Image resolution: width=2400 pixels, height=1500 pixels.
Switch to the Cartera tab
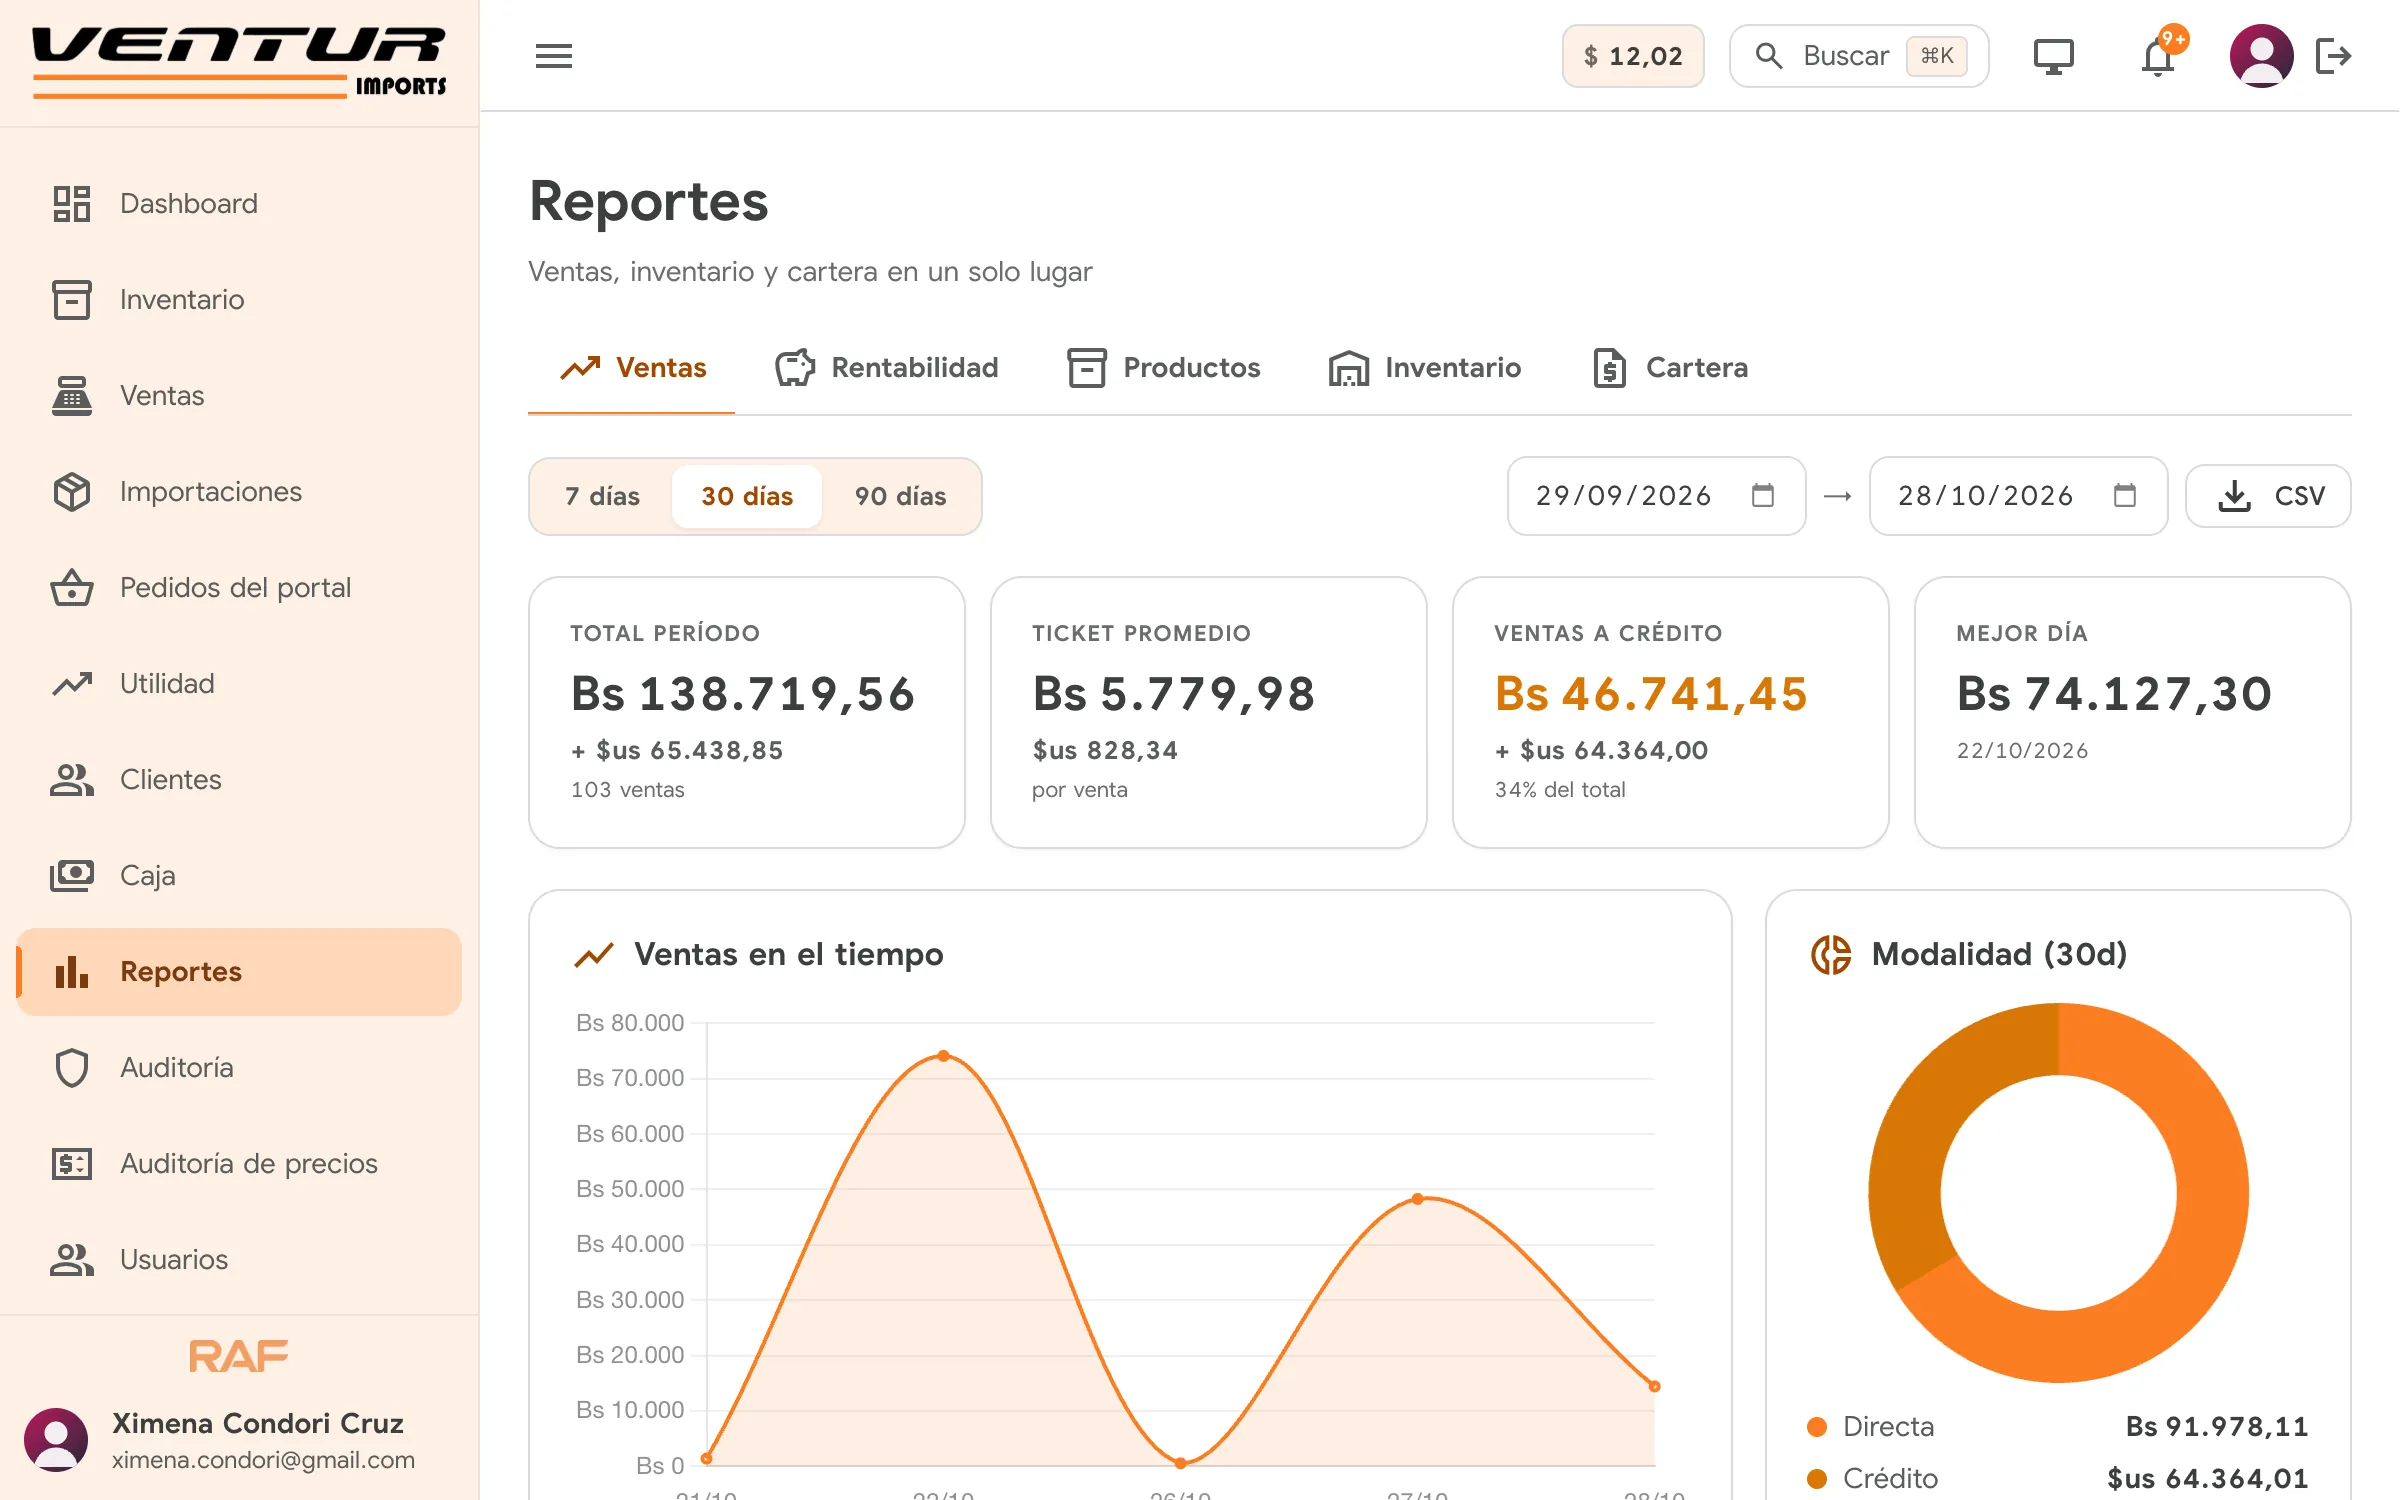(1670, 368)
